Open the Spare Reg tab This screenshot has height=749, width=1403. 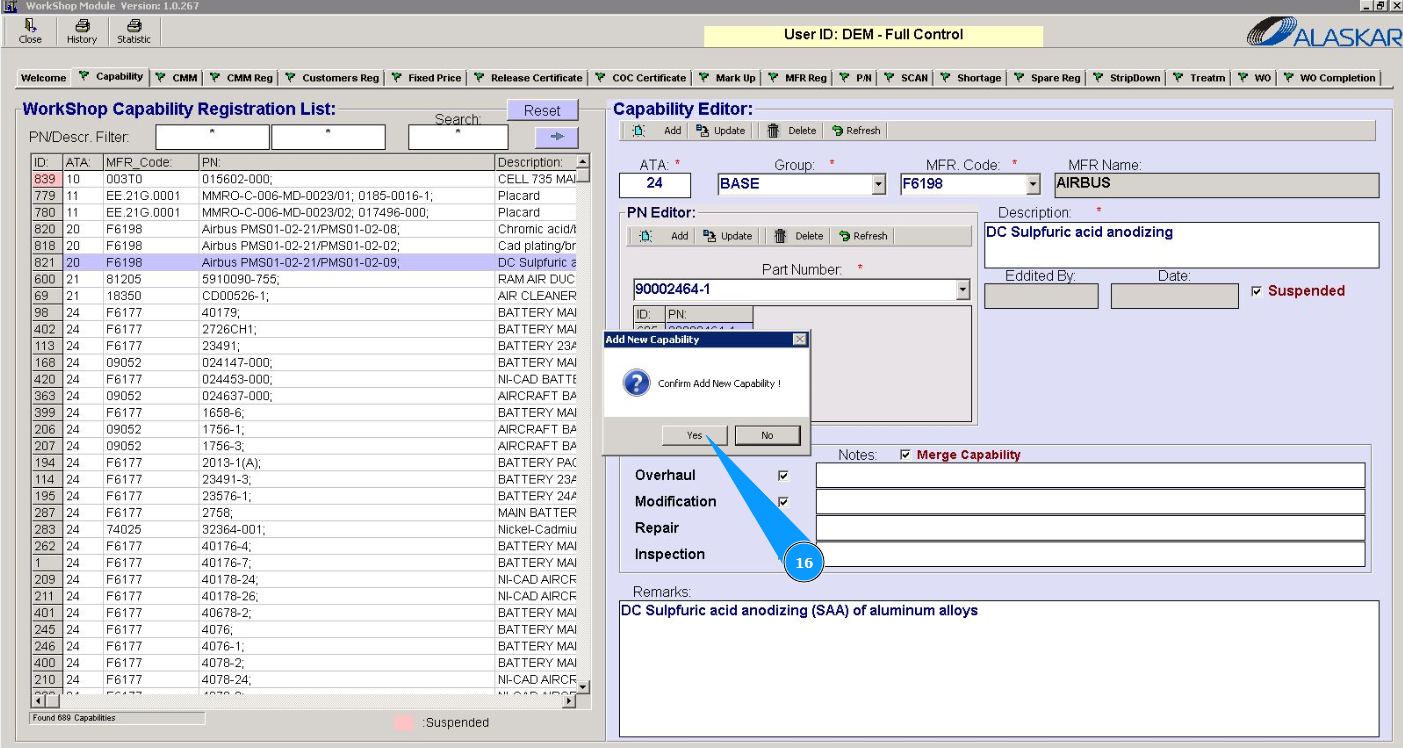[1047, 78]
